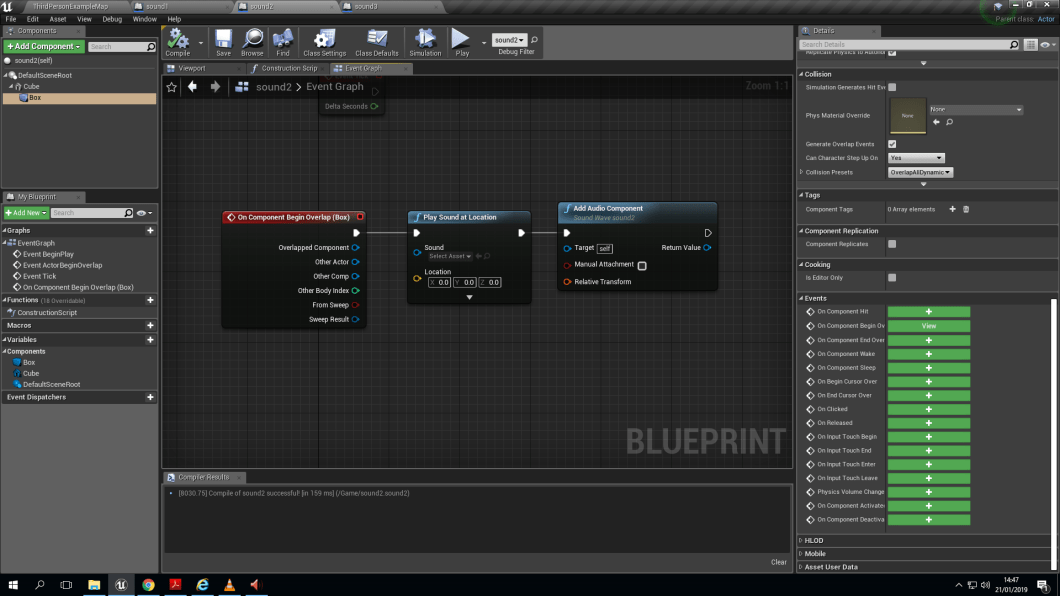1060x596 pixels.
Task: Toggle Is Editor Only checkbox
Action: (x=892, y=278)
